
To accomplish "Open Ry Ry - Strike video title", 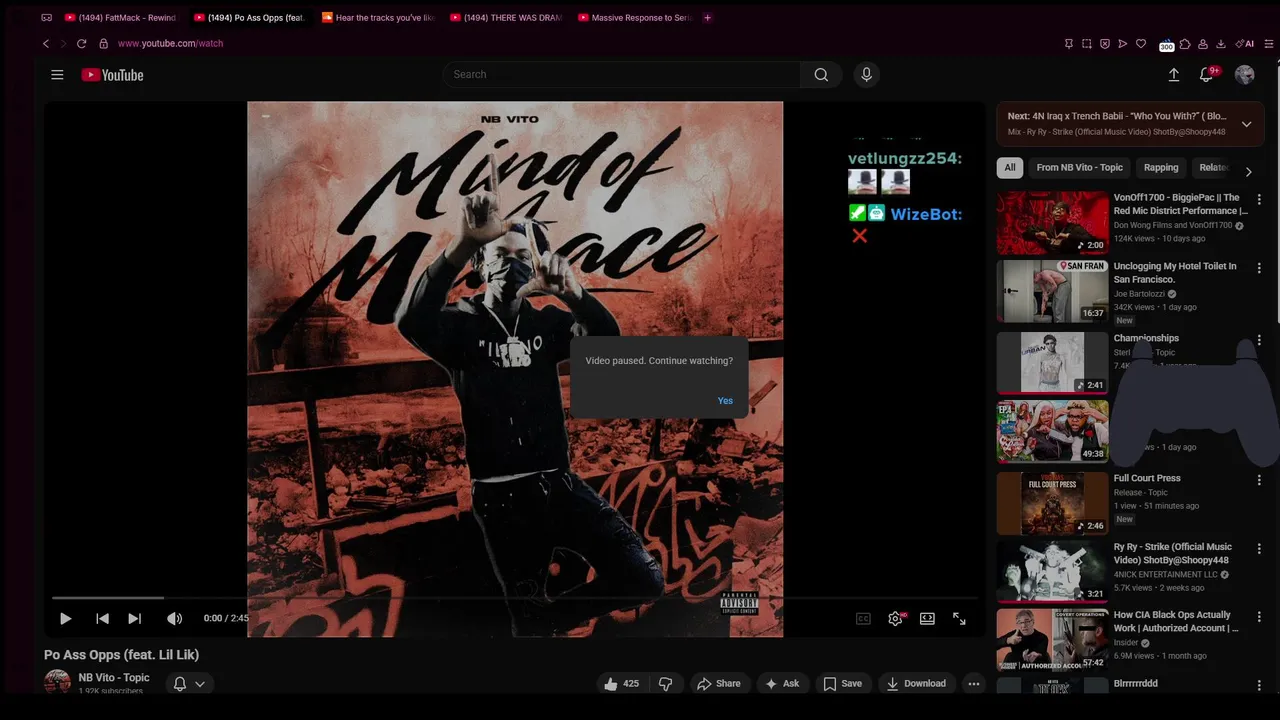I will click(1173, 553).
